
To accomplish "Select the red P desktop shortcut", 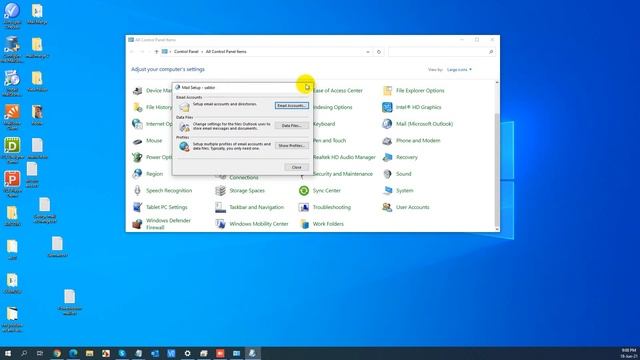I will click(12, 184).
